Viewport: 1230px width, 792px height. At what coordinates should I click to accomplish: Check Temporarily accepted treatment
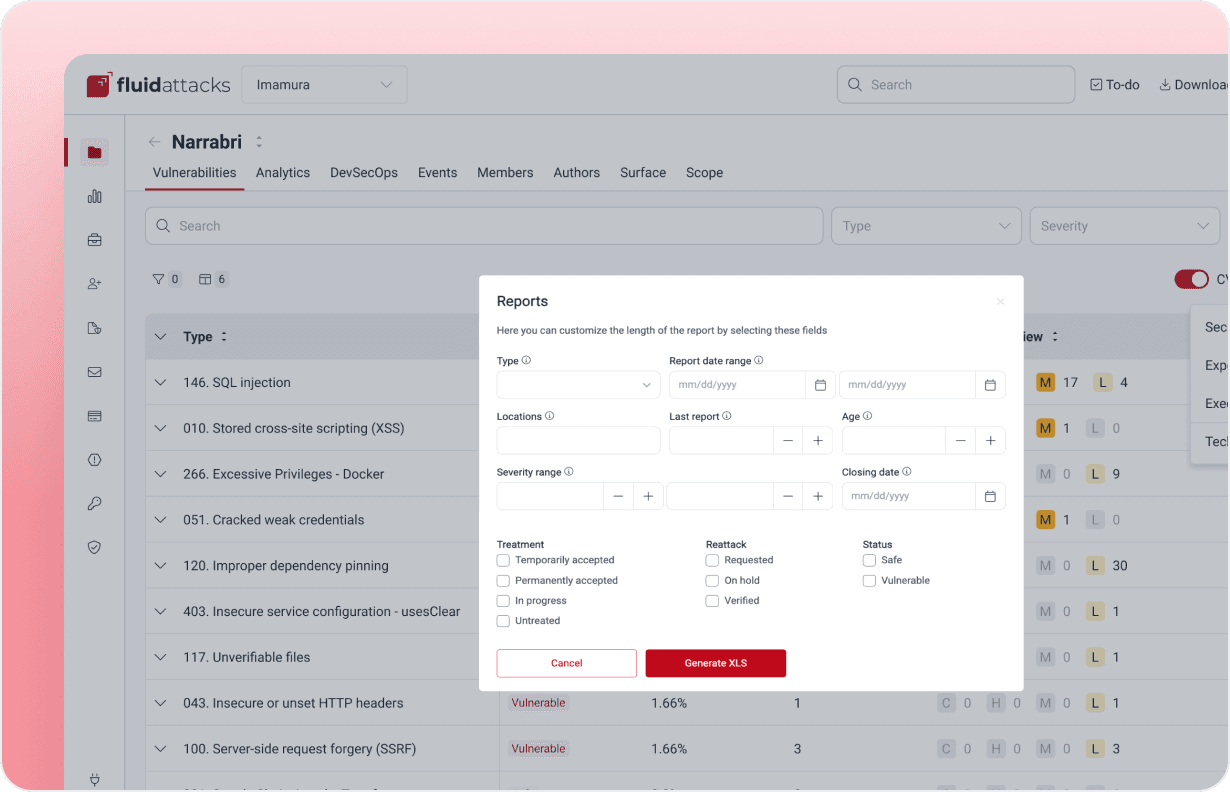pyautogui.click(x=504, y=560)
